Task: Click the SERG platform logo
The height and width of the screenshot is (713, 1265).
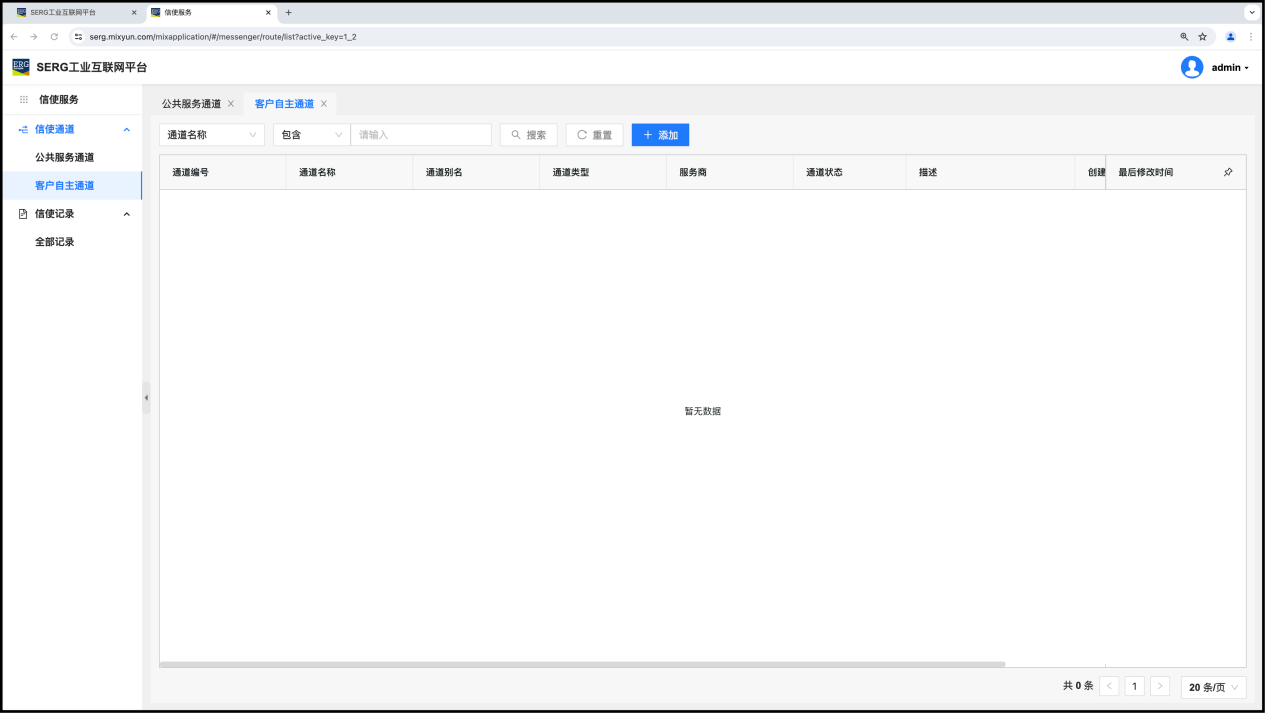Action: [21, 67]
